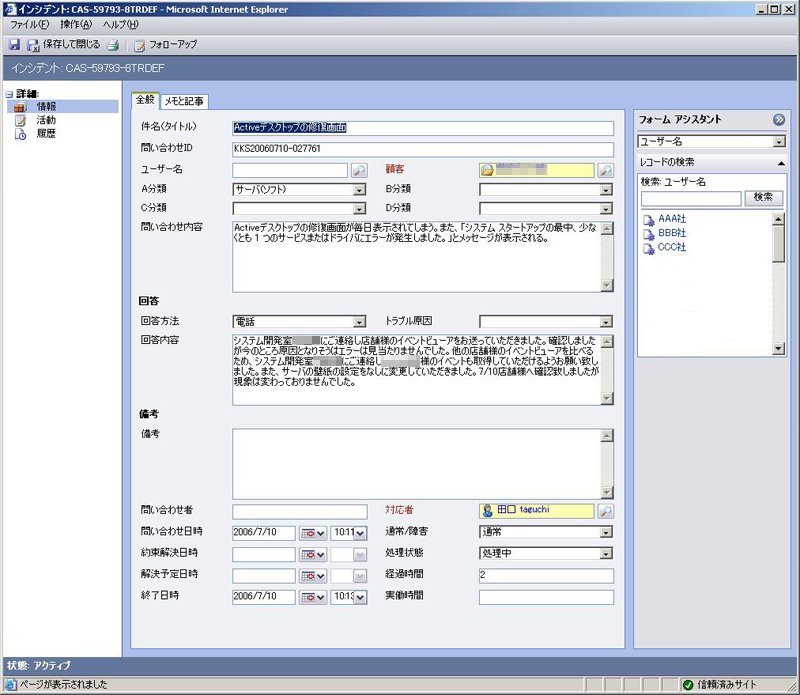This screenshot has height=695, width=800.
Task: Open the 問い合わせ日時 time dropdown
Action: (x=360, y=534)
